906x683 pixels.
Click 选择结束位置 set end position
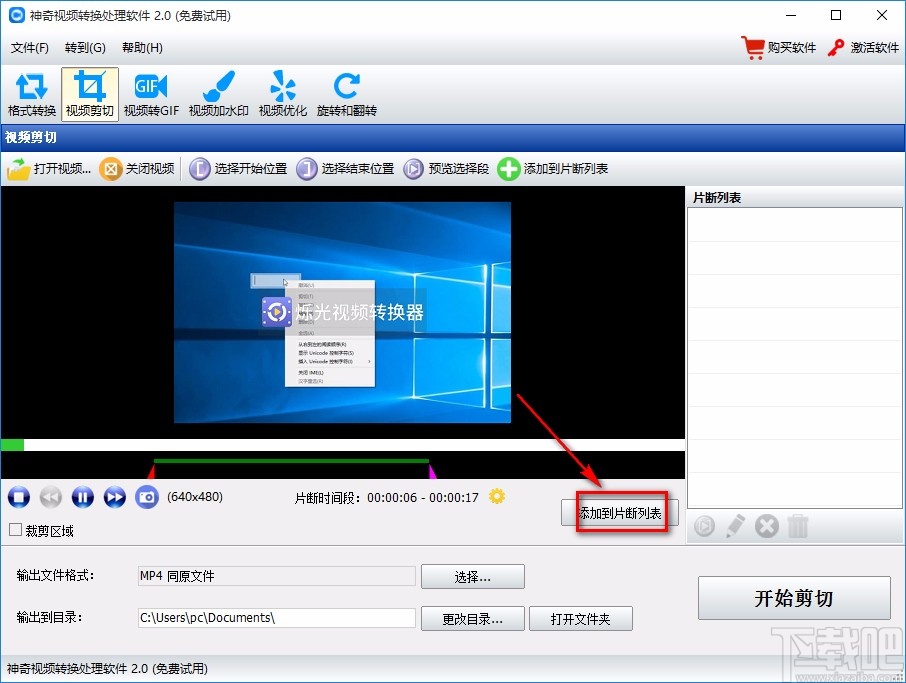tap(345, 169)
